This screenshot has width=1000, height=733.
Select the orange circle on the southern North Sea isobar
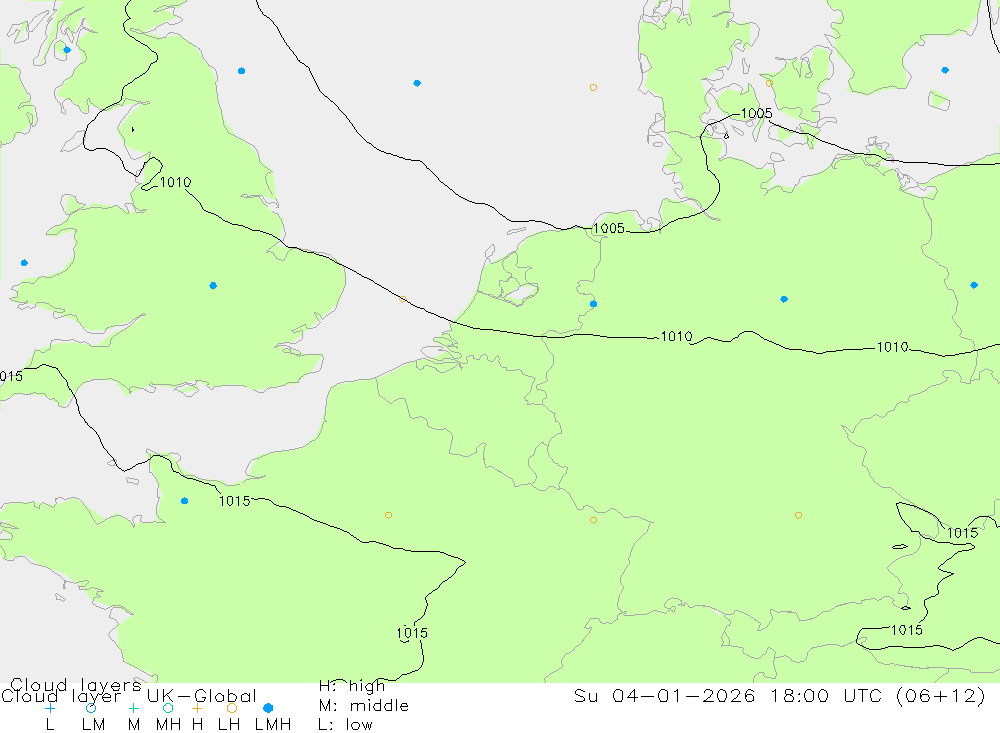[x=402, y=299]
